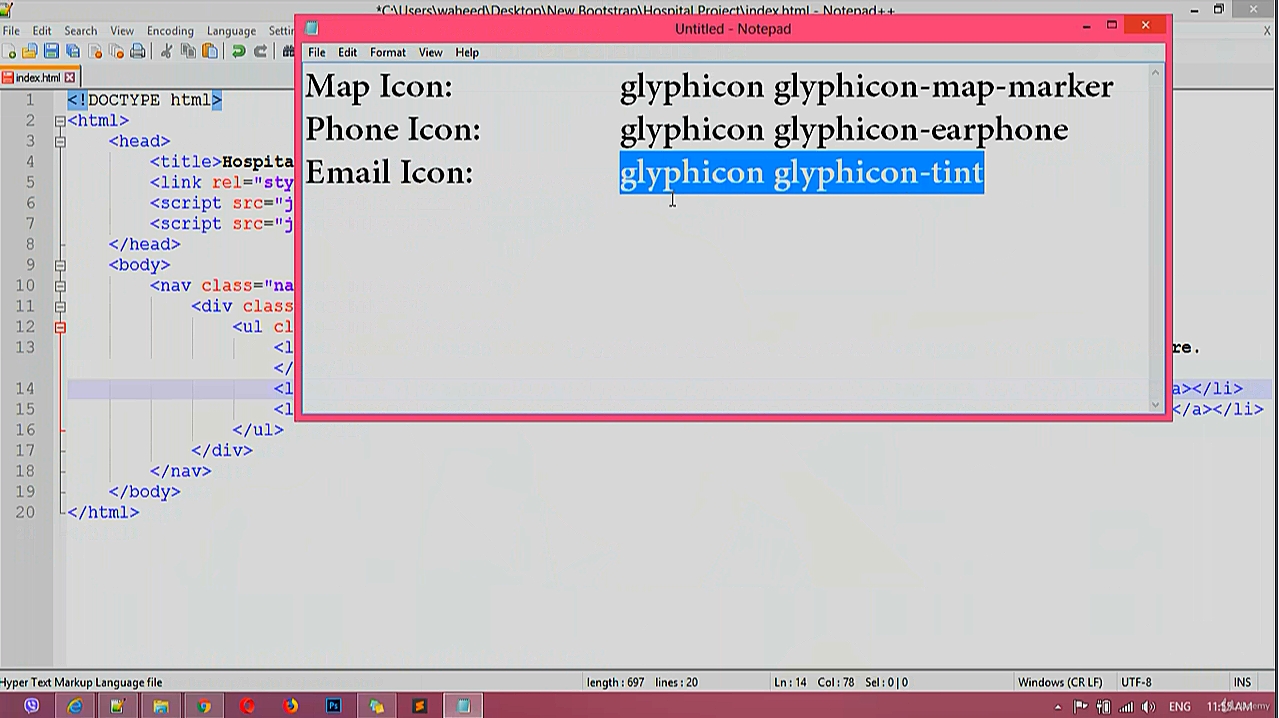The height and width of the screenshot is (718, 1279).
Task: Click the New file icon in Notepad++ toolbar
Action: click(10, 52)
